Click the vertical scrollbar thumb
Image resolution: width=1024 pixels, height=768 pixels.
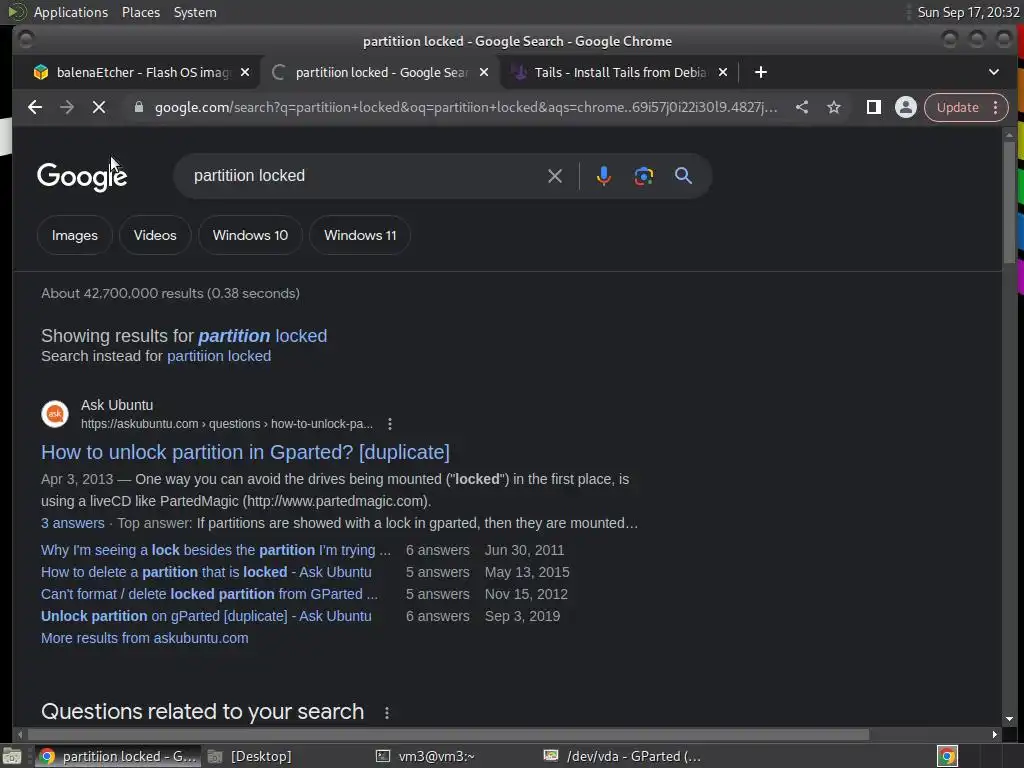click(1009, 202)
